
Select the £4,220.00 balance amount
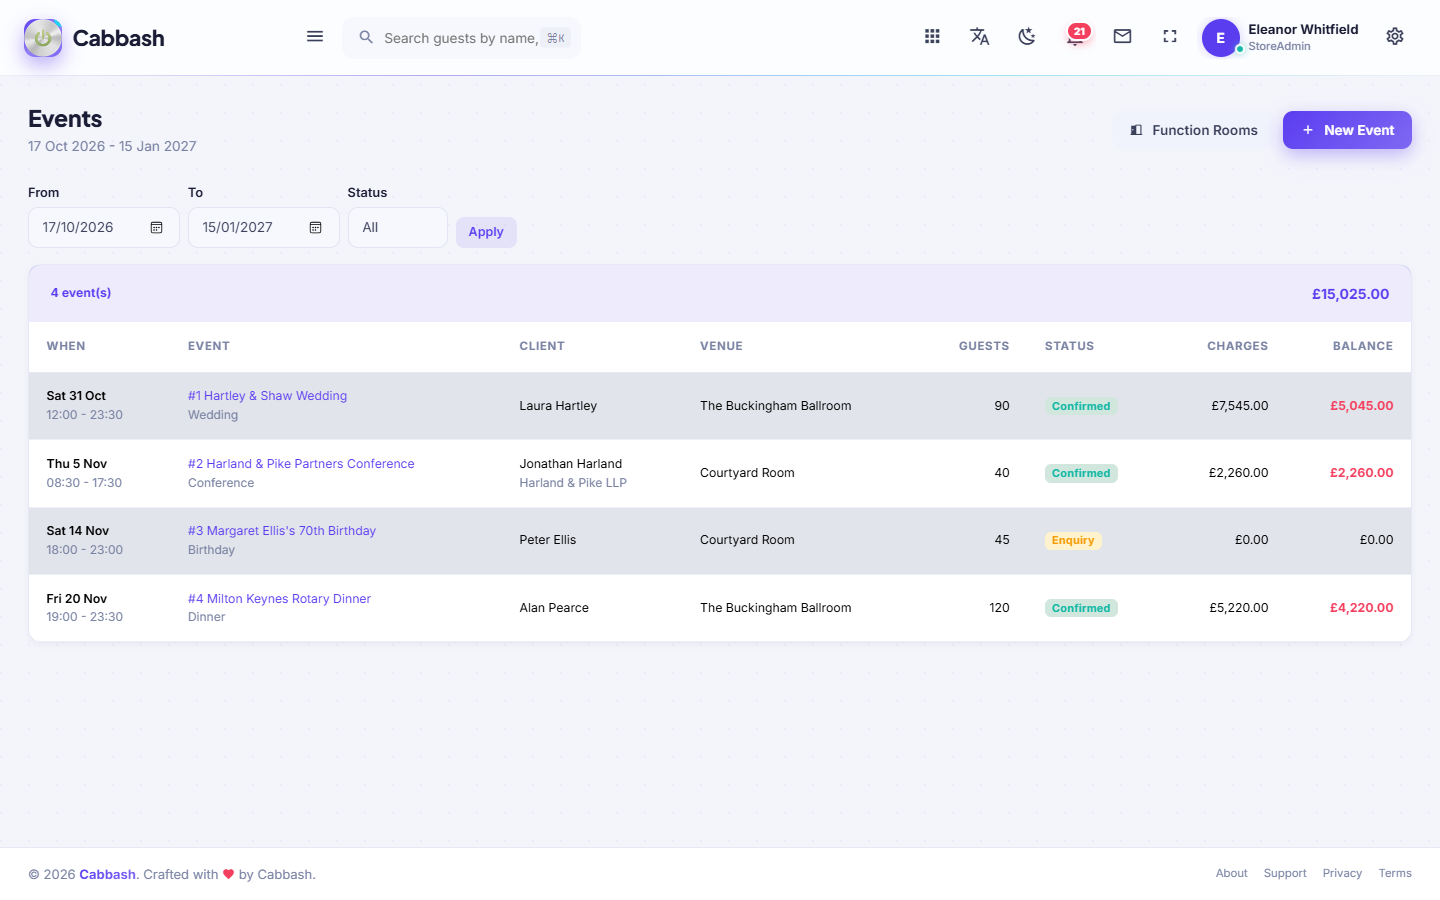[x=1361, y=608]
